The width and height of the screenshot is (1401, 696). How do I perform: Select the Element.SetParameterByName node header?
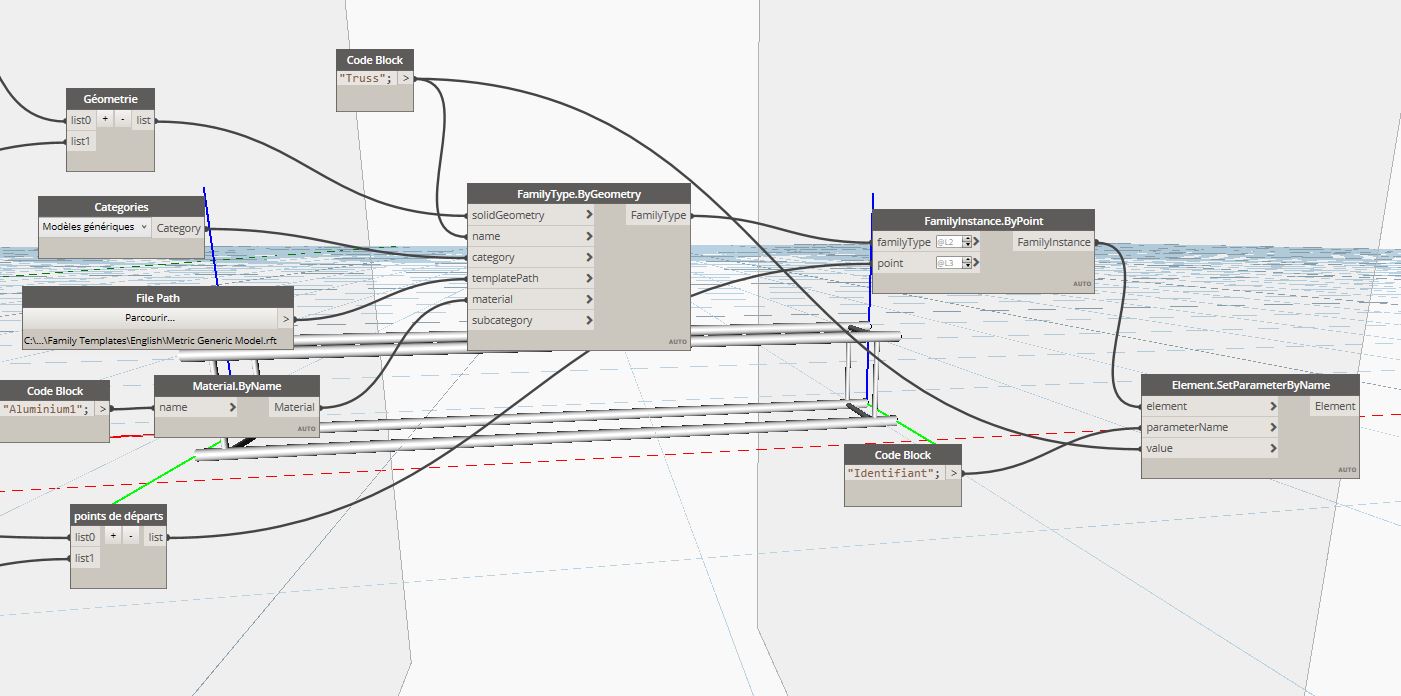click(1250, 385)
